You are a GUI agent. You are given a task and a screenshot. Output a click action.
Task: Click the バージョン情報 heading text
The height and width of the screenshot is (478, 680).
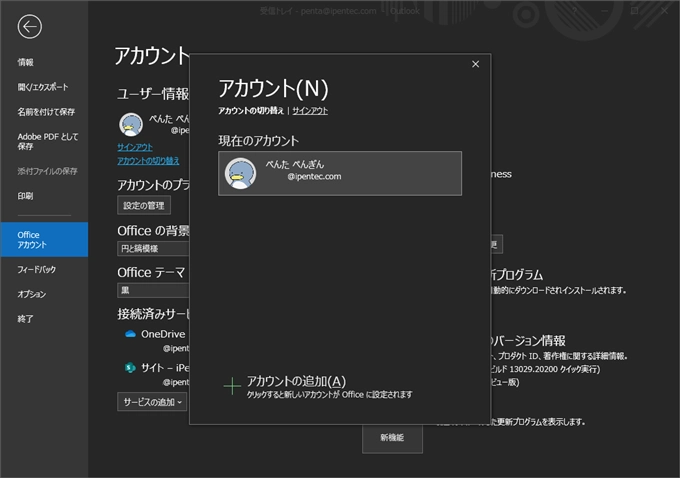pos(528,340)
